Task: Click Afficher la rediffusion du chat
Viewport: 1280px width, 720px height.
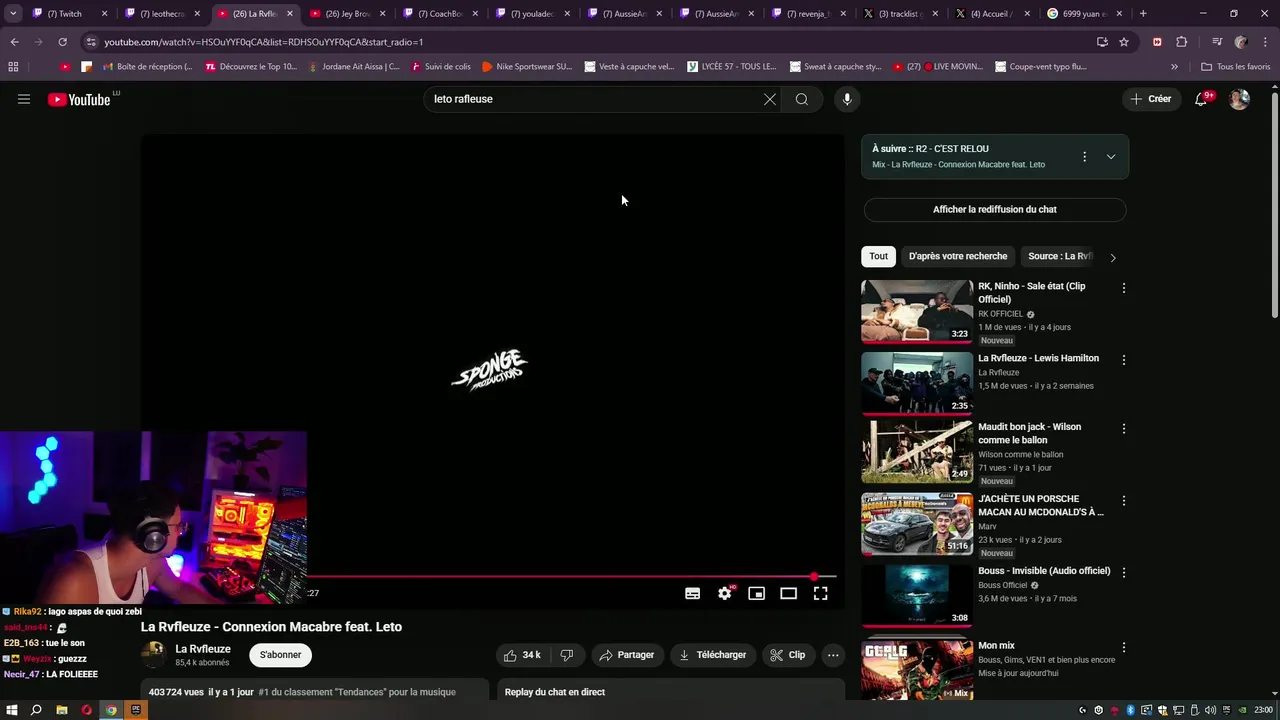Action: coord(995,210)
